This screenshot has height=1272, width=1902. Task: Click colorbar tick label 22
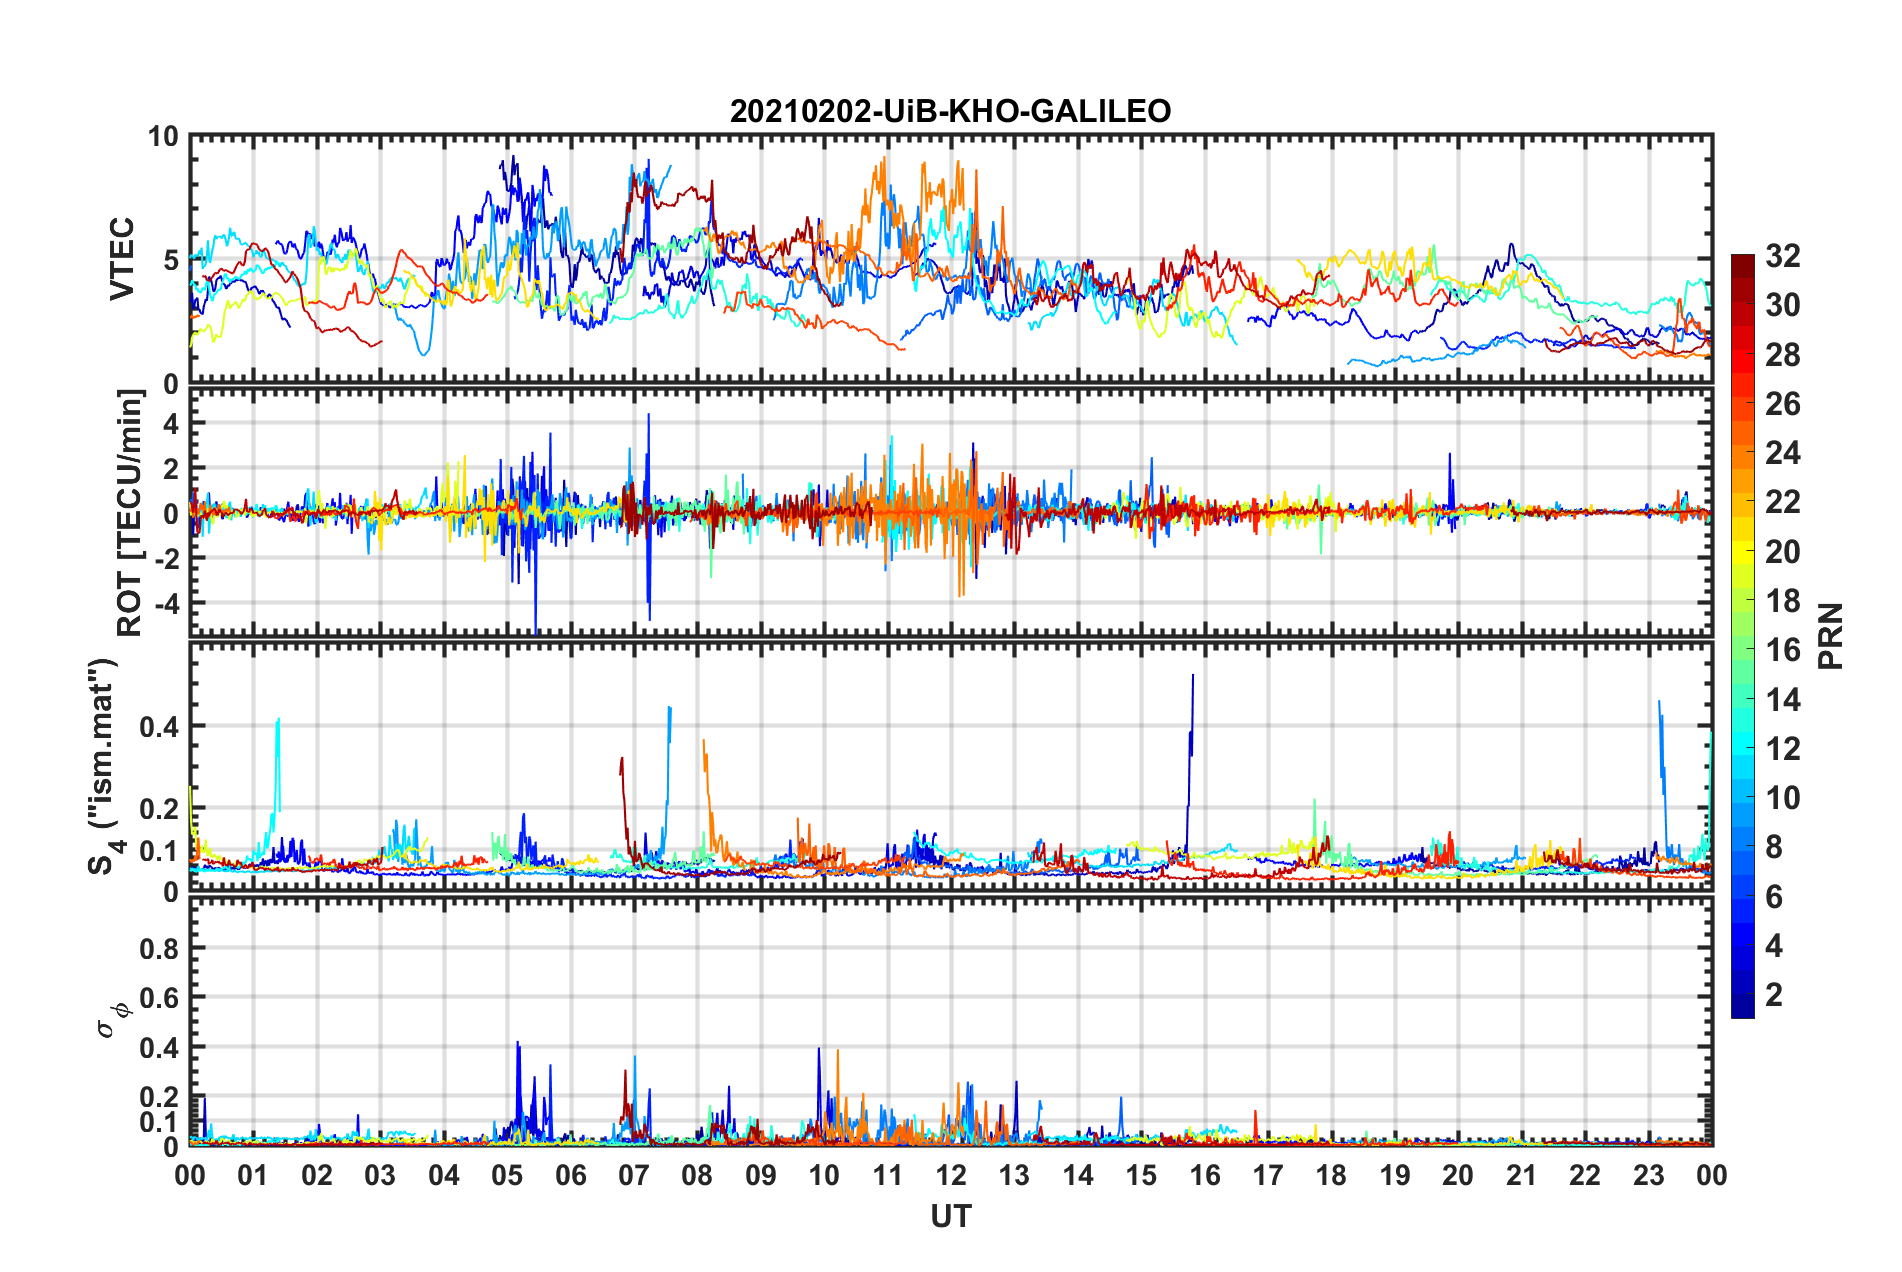[1782, 502]
